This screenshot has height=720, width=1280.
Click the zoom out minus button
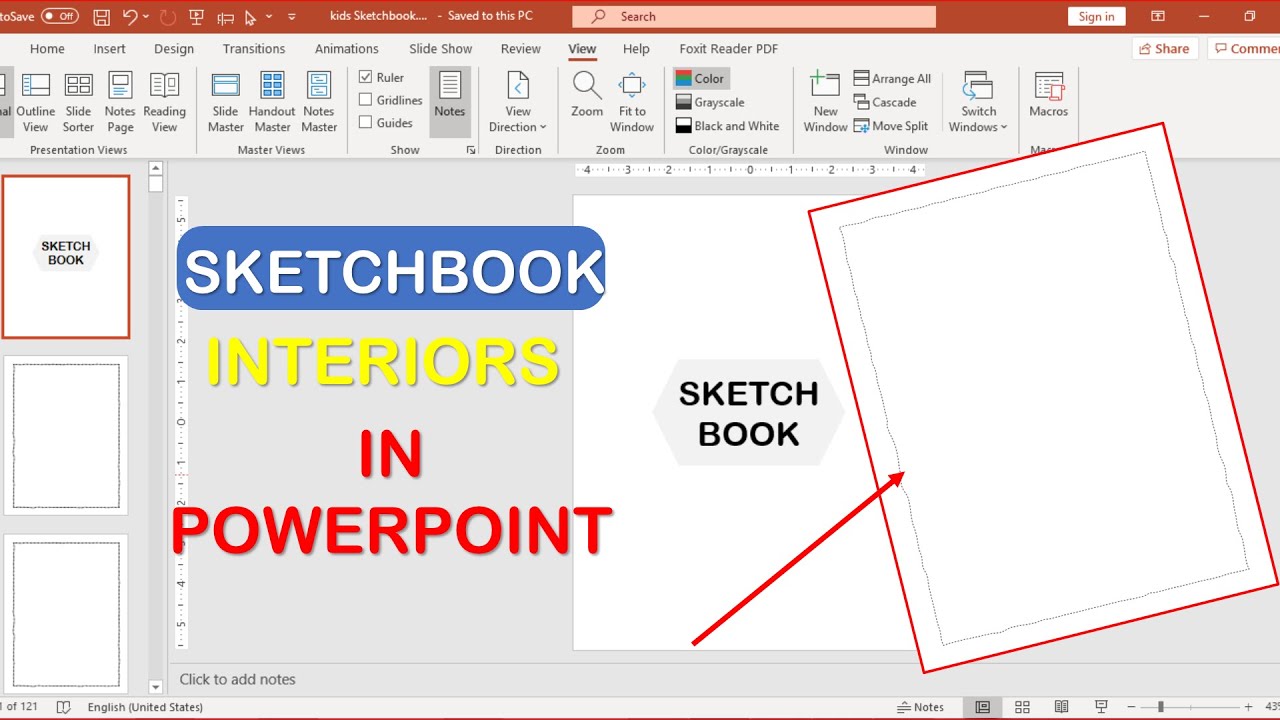click(x=1131, y=707)
